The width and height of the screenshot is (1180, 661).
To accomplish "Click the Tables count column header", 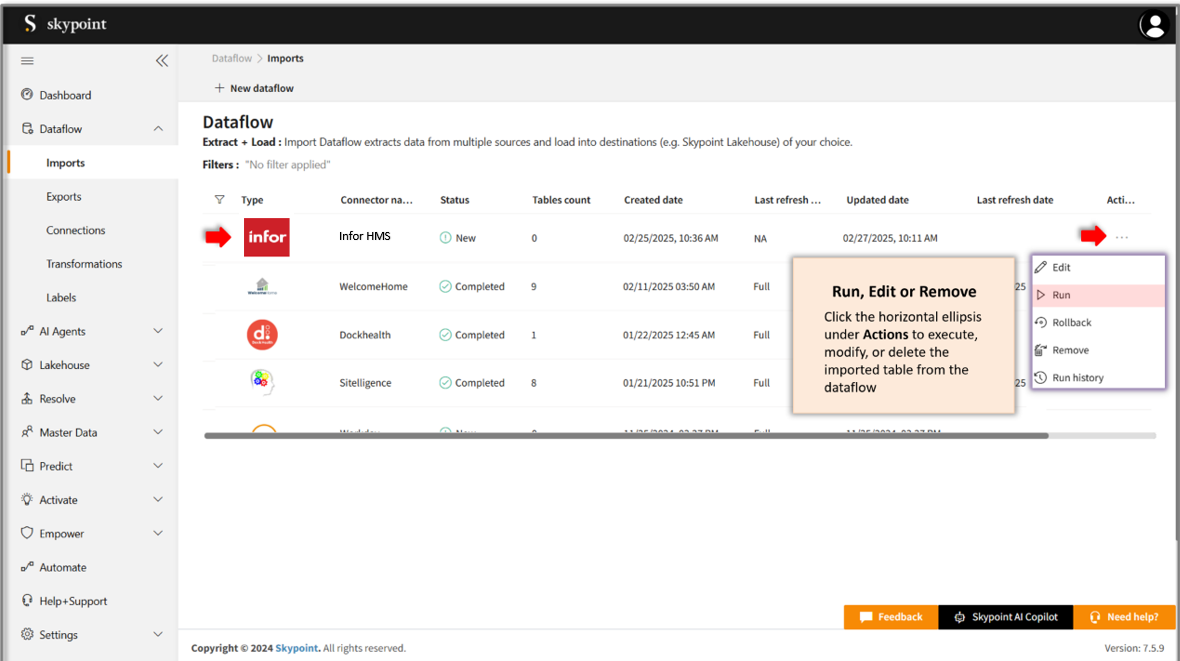I will pos(561,200).
